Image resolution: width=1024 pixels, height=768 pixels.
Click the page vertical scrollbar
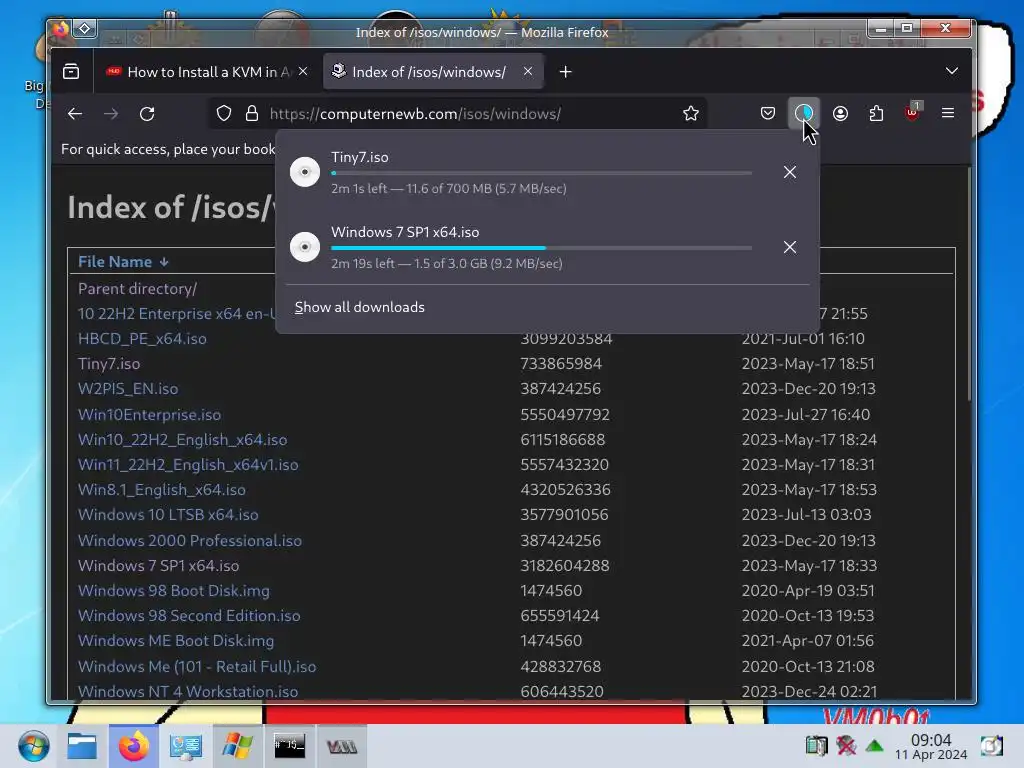tap(969, 284)
